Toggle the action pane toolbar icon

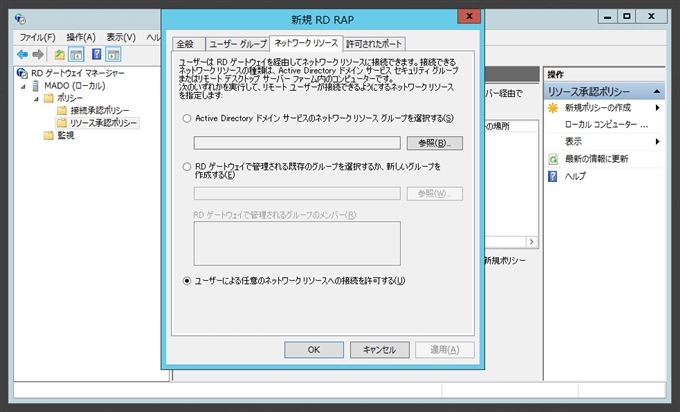[x=114, y=55]
